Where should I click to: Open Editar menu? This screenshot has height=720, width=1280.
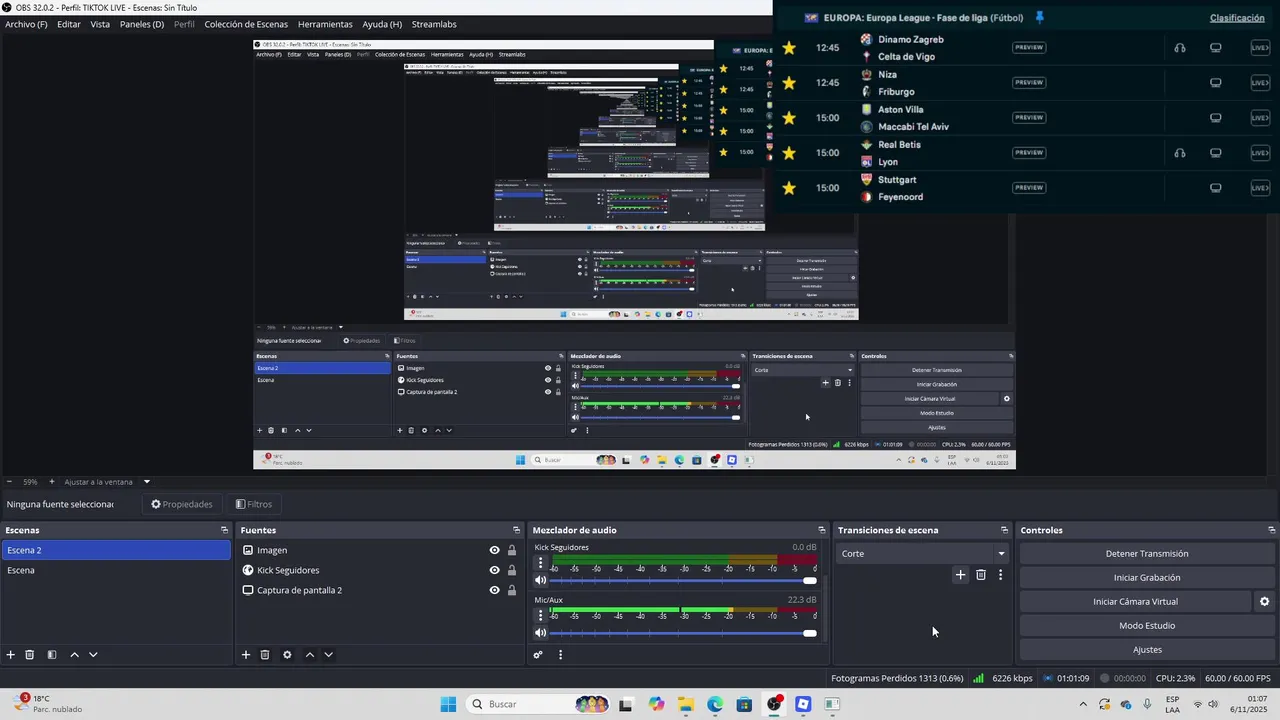click(x=69, y=24)
